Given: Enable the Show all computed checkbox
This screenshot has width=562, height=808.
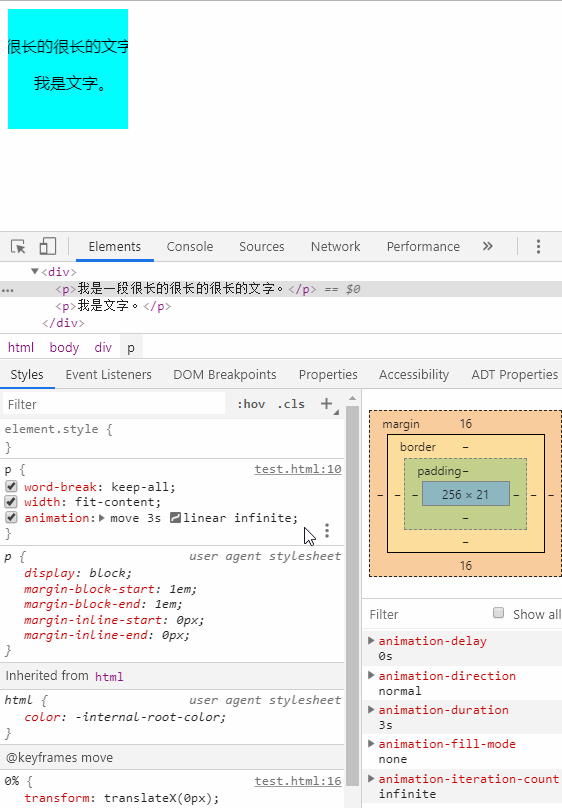Looking at the screenshot, I should pyautogui.click(x=498, y=613).
